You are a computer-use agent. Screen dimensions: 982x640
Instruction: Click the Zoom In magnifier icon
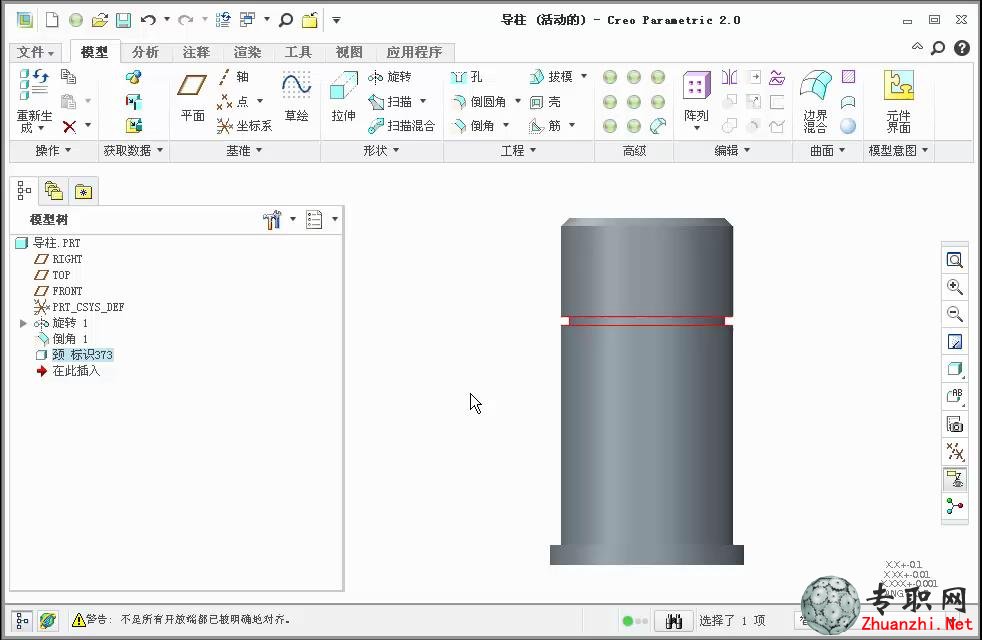tap(954, 287)
